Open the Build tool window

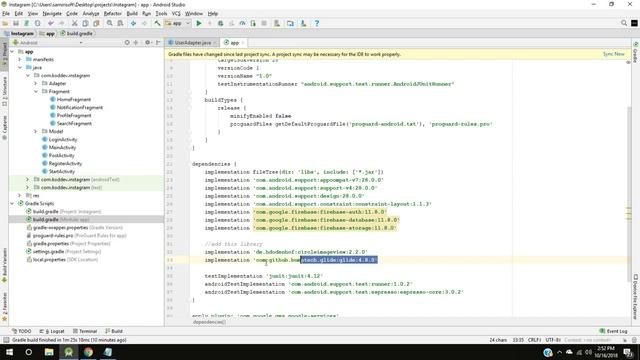pos(114,331)
